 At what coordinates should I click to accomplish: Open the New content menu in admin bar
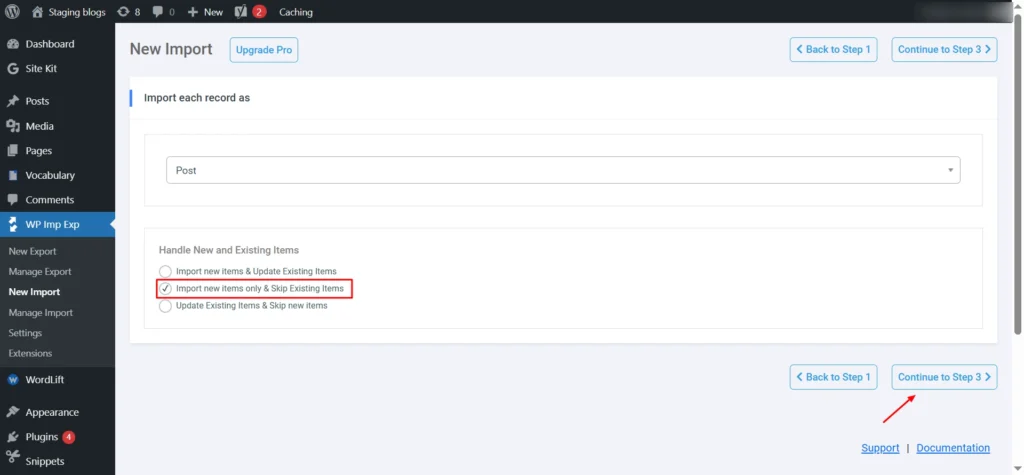[x=205, y=12]
